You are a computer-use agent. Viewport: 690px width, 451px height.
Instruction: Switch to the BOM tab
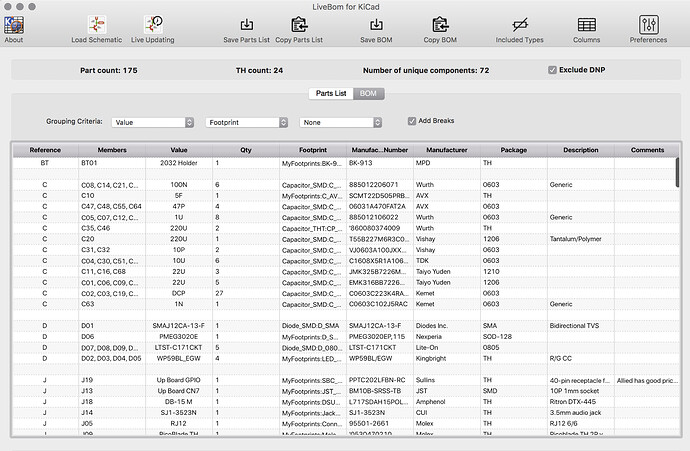[x=368, y=94]
